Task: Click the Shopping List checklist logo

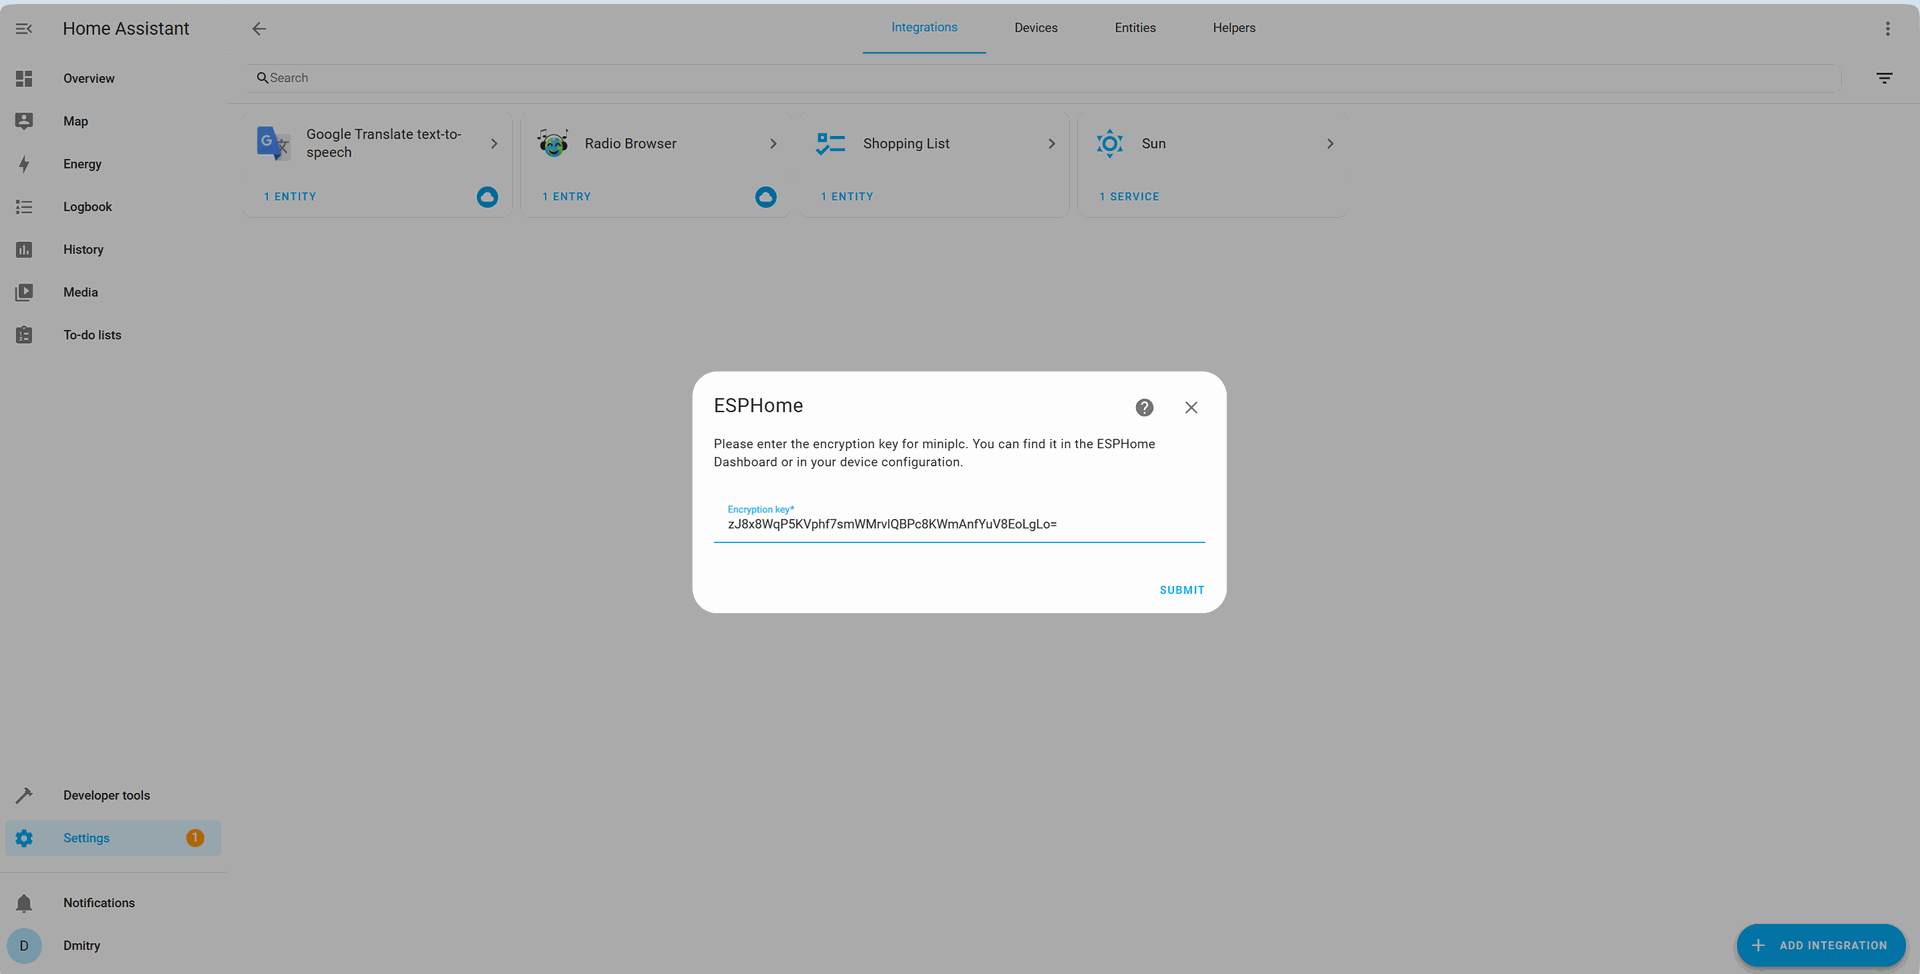Action: click(831, 143)
